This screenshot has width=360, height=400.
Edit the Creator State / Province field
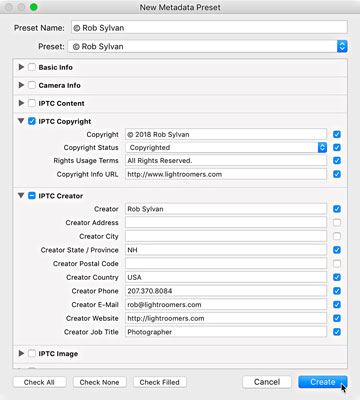226,250
